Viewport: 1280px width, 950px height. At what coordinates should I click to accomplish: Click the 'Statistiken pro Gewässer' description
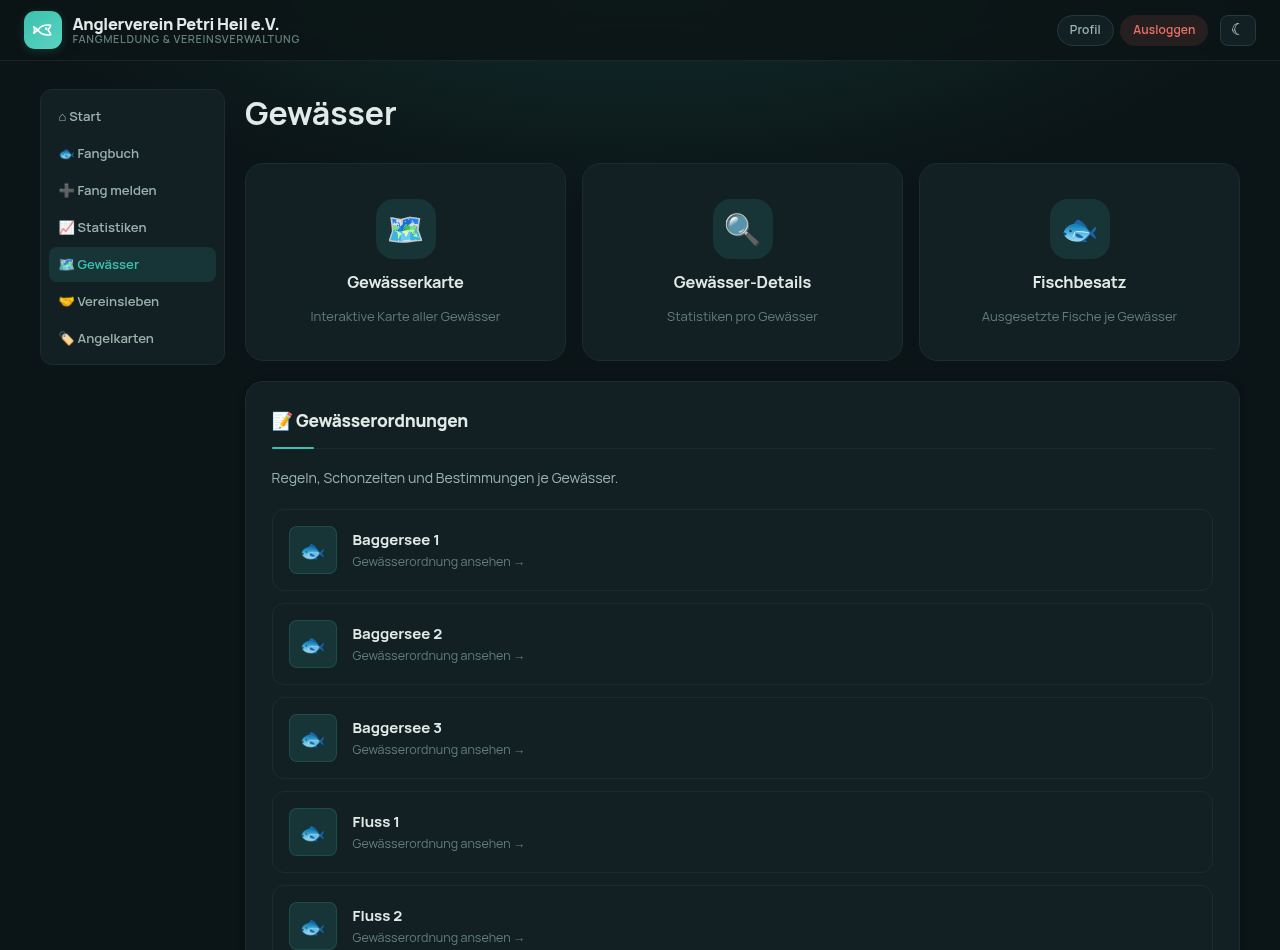[742, 317]
